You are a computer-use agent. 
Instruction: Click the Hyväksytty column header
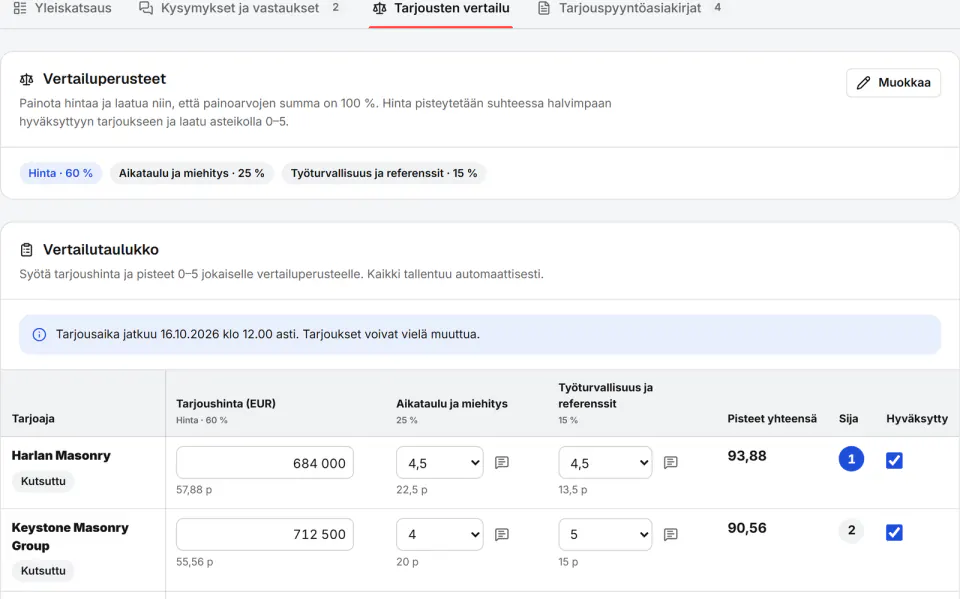(917, 419)
